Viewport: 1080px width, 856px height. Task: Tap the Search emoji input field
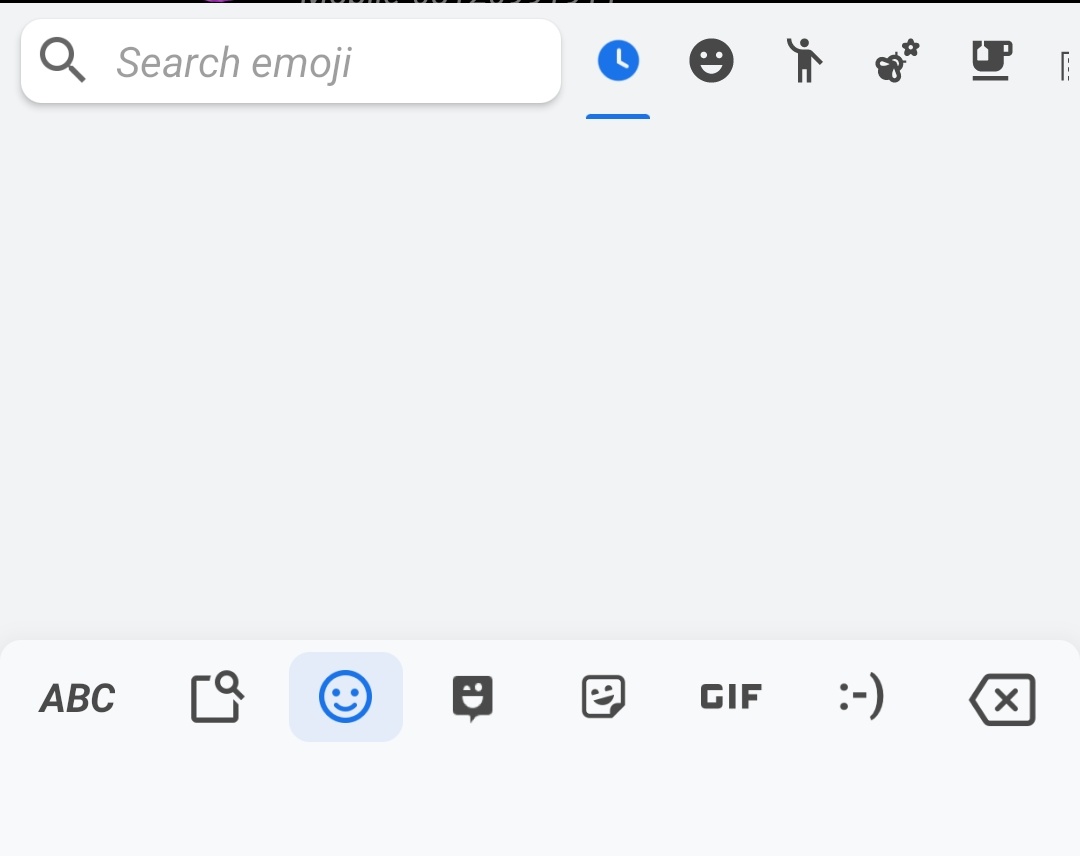[x=290, y=60]
